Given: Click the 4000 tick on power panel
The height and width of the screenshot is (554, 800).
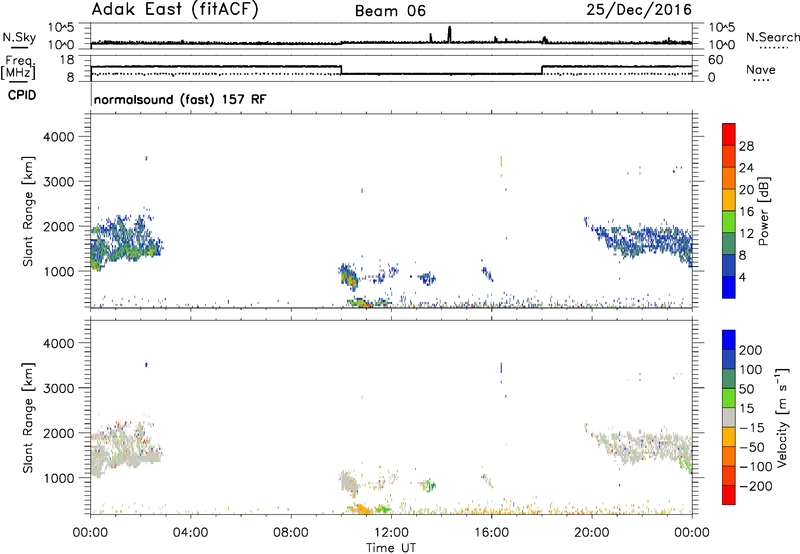Looking at the screenshot, I should click(x=58, y=137).
